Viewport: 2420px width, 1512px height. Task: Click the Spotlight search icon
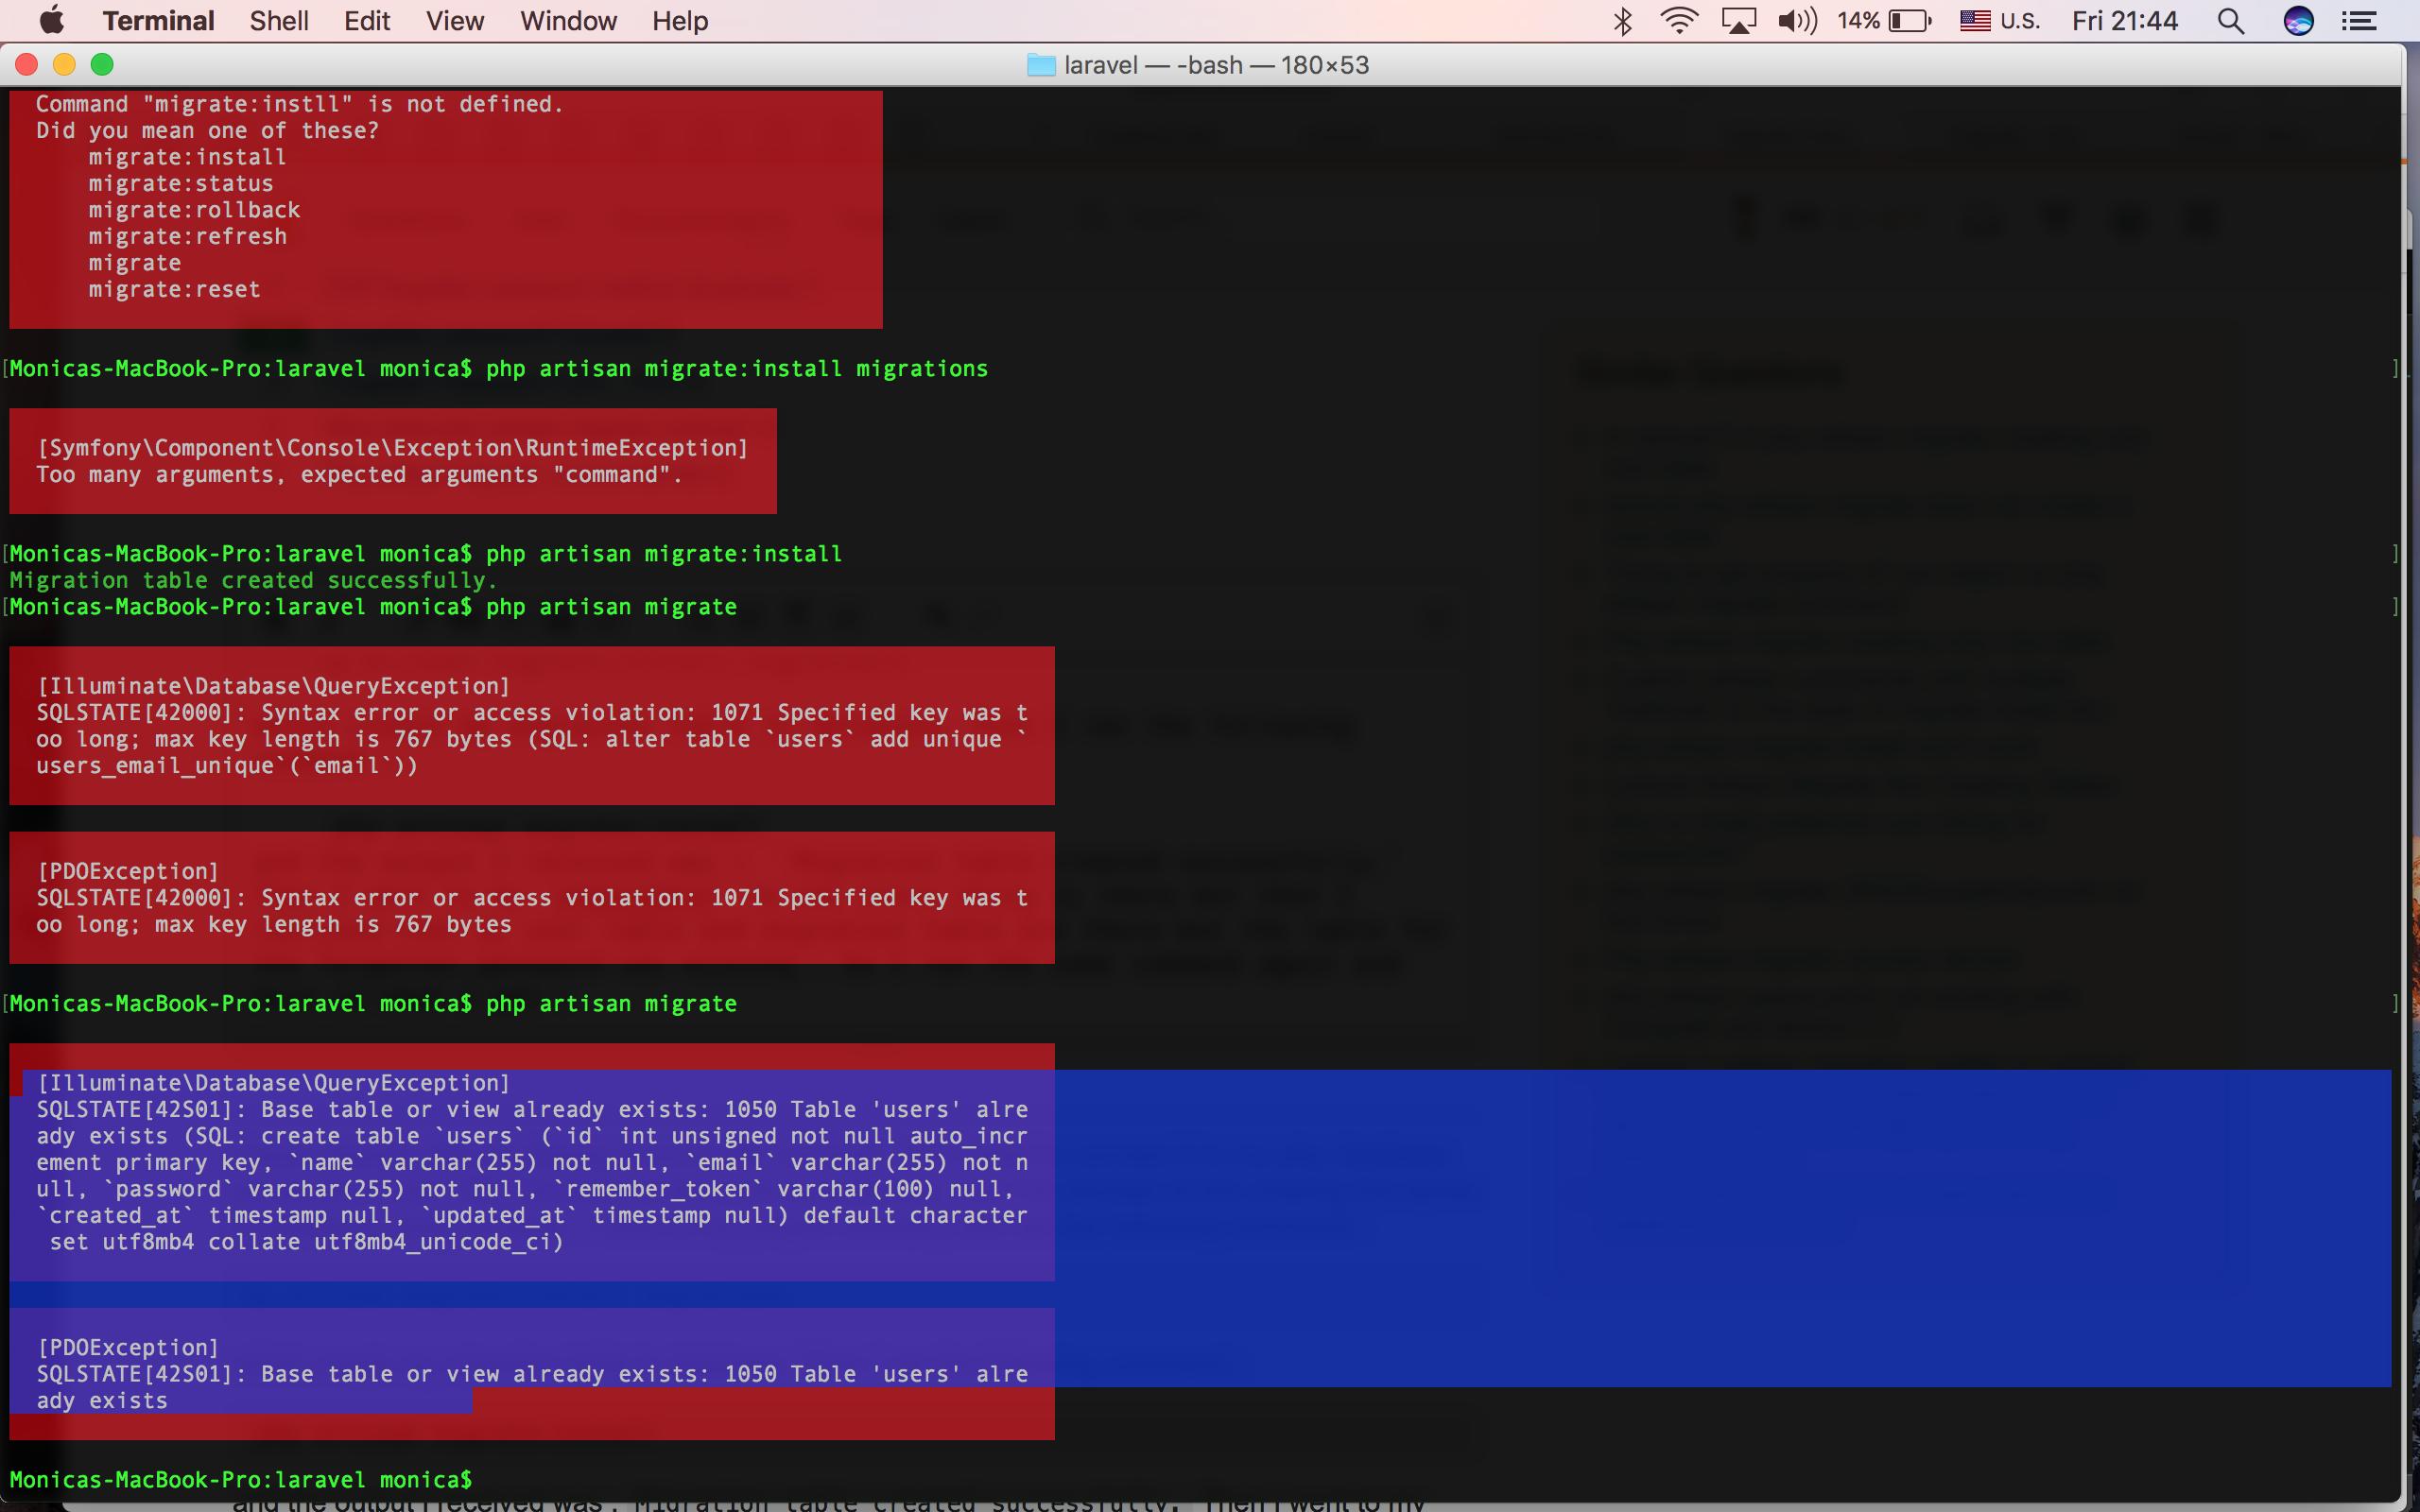pyautogui.click(x=2232, y=21)
